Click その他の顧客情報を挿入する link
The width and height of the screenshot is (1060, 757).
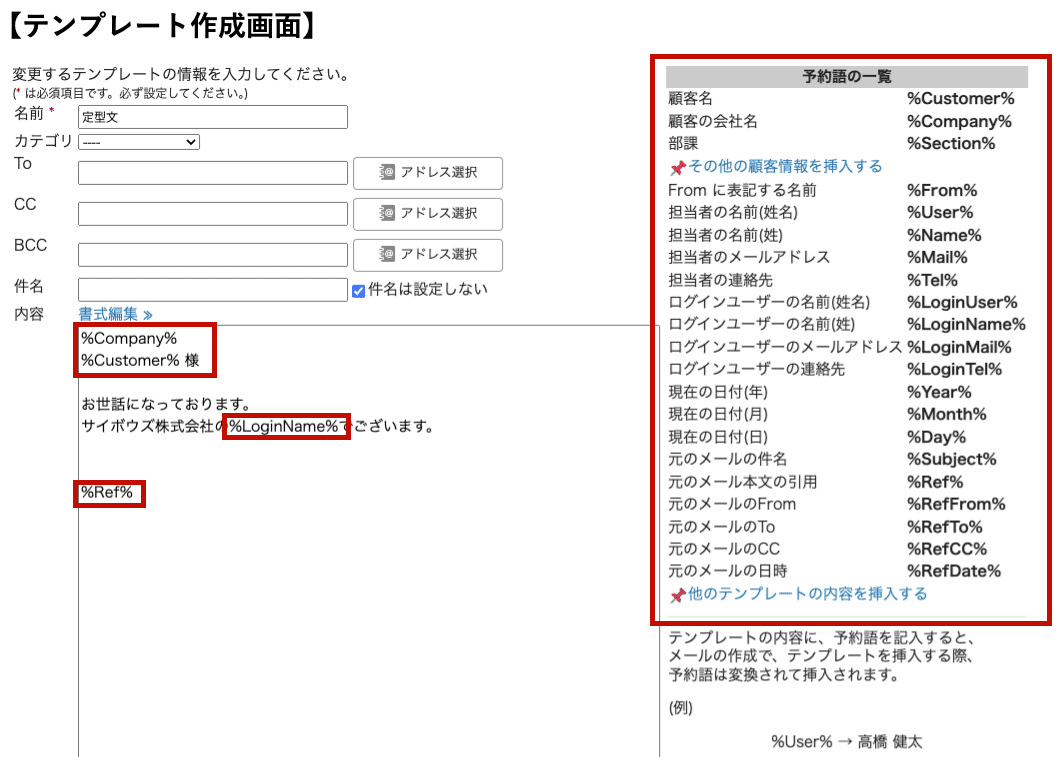[x=785, y=166]
